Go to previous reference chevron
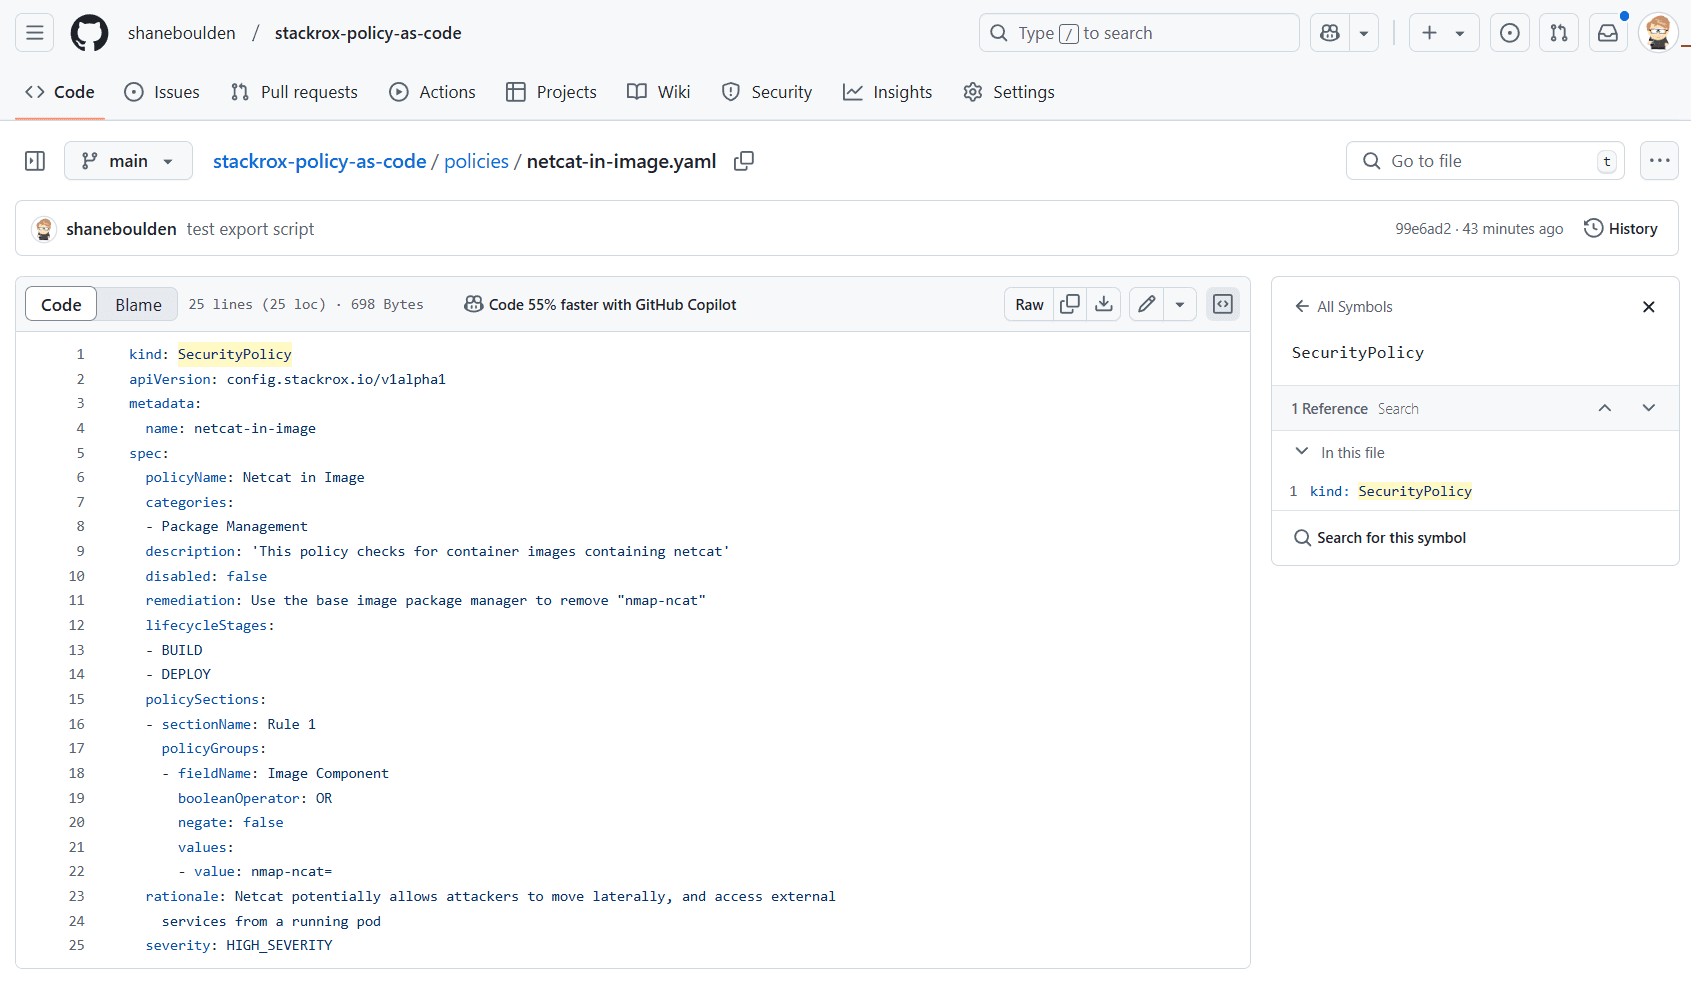 coord(1605,408)
